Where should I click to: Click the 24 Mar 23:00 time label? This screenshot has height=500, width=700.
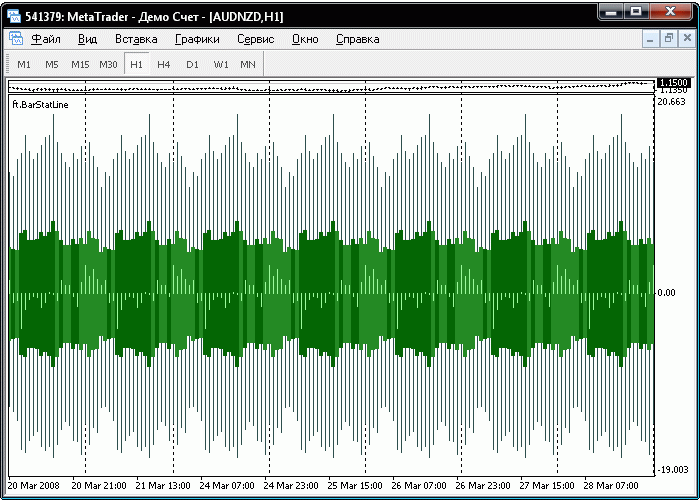pyautogui.click(x=291, y=485)
